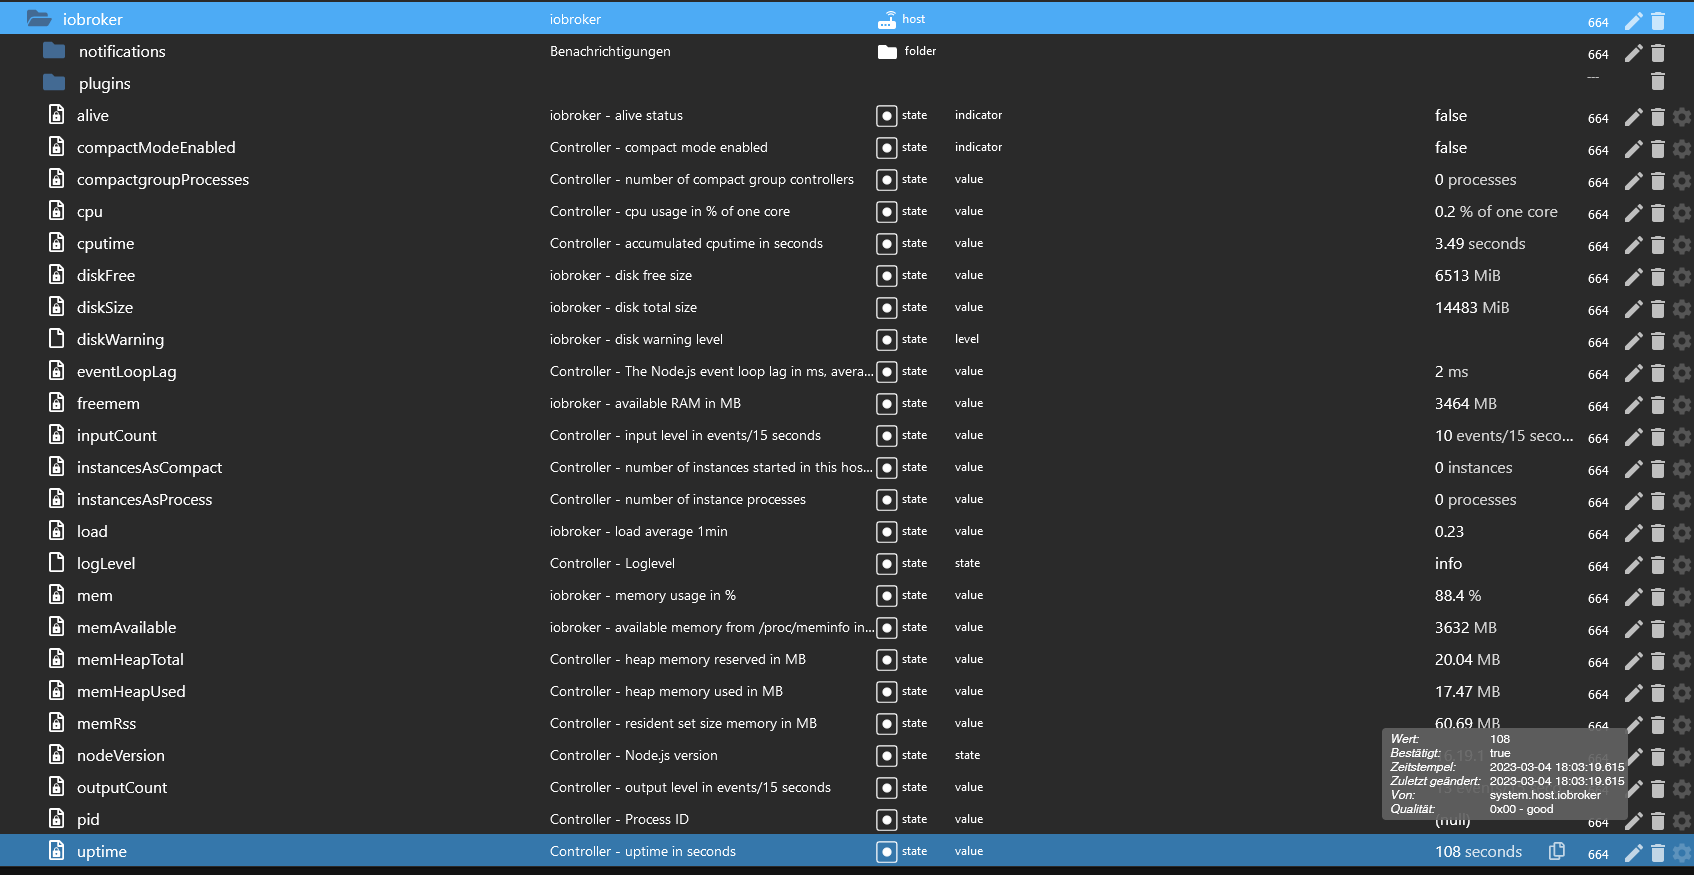Expand the notifications folder

54,50
